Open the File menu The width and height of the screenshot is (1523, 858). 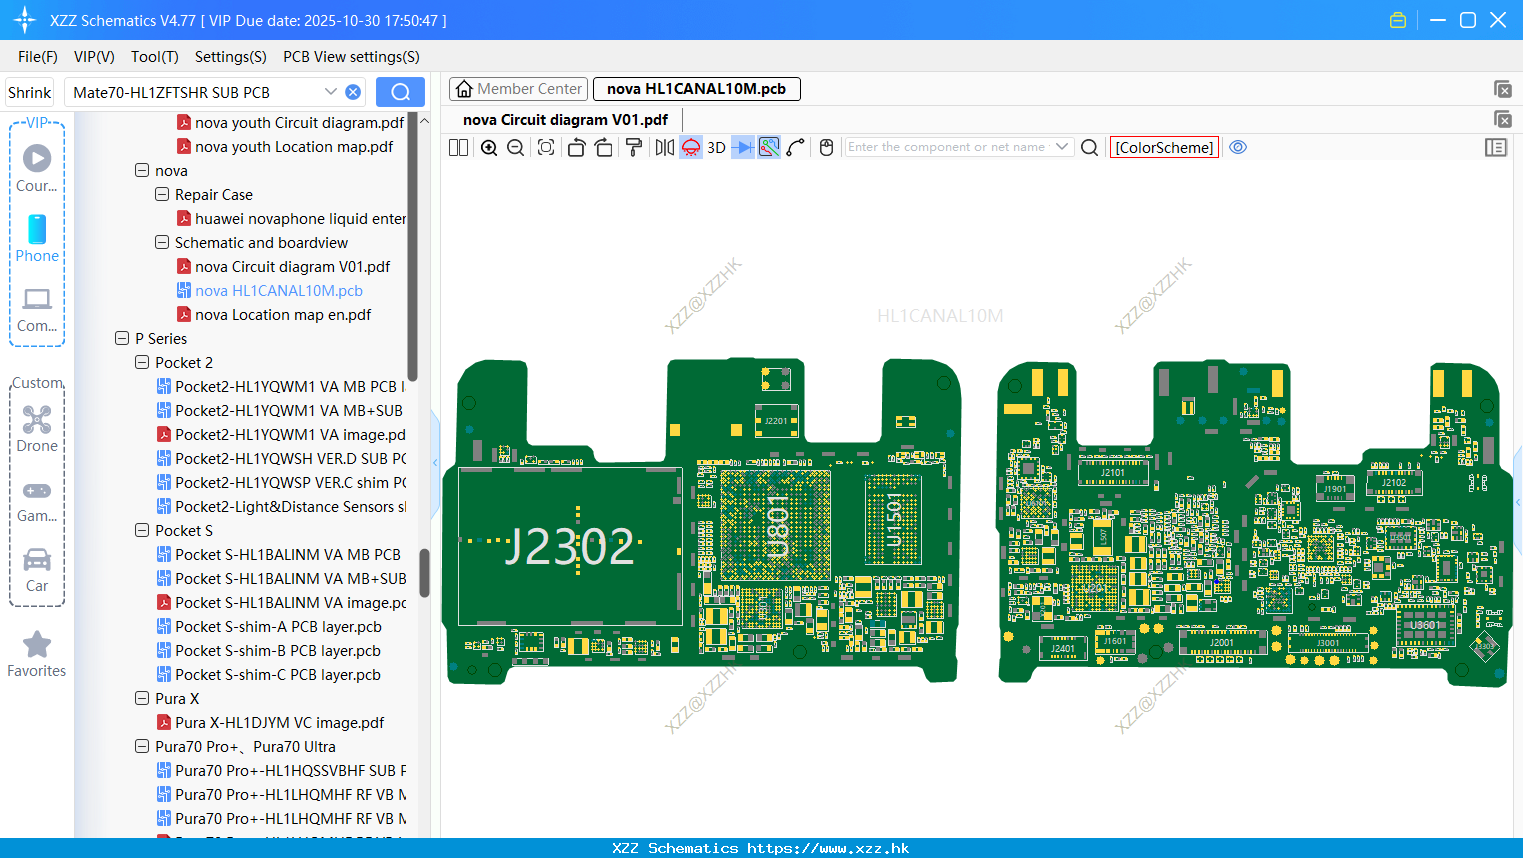click(38, 57)
